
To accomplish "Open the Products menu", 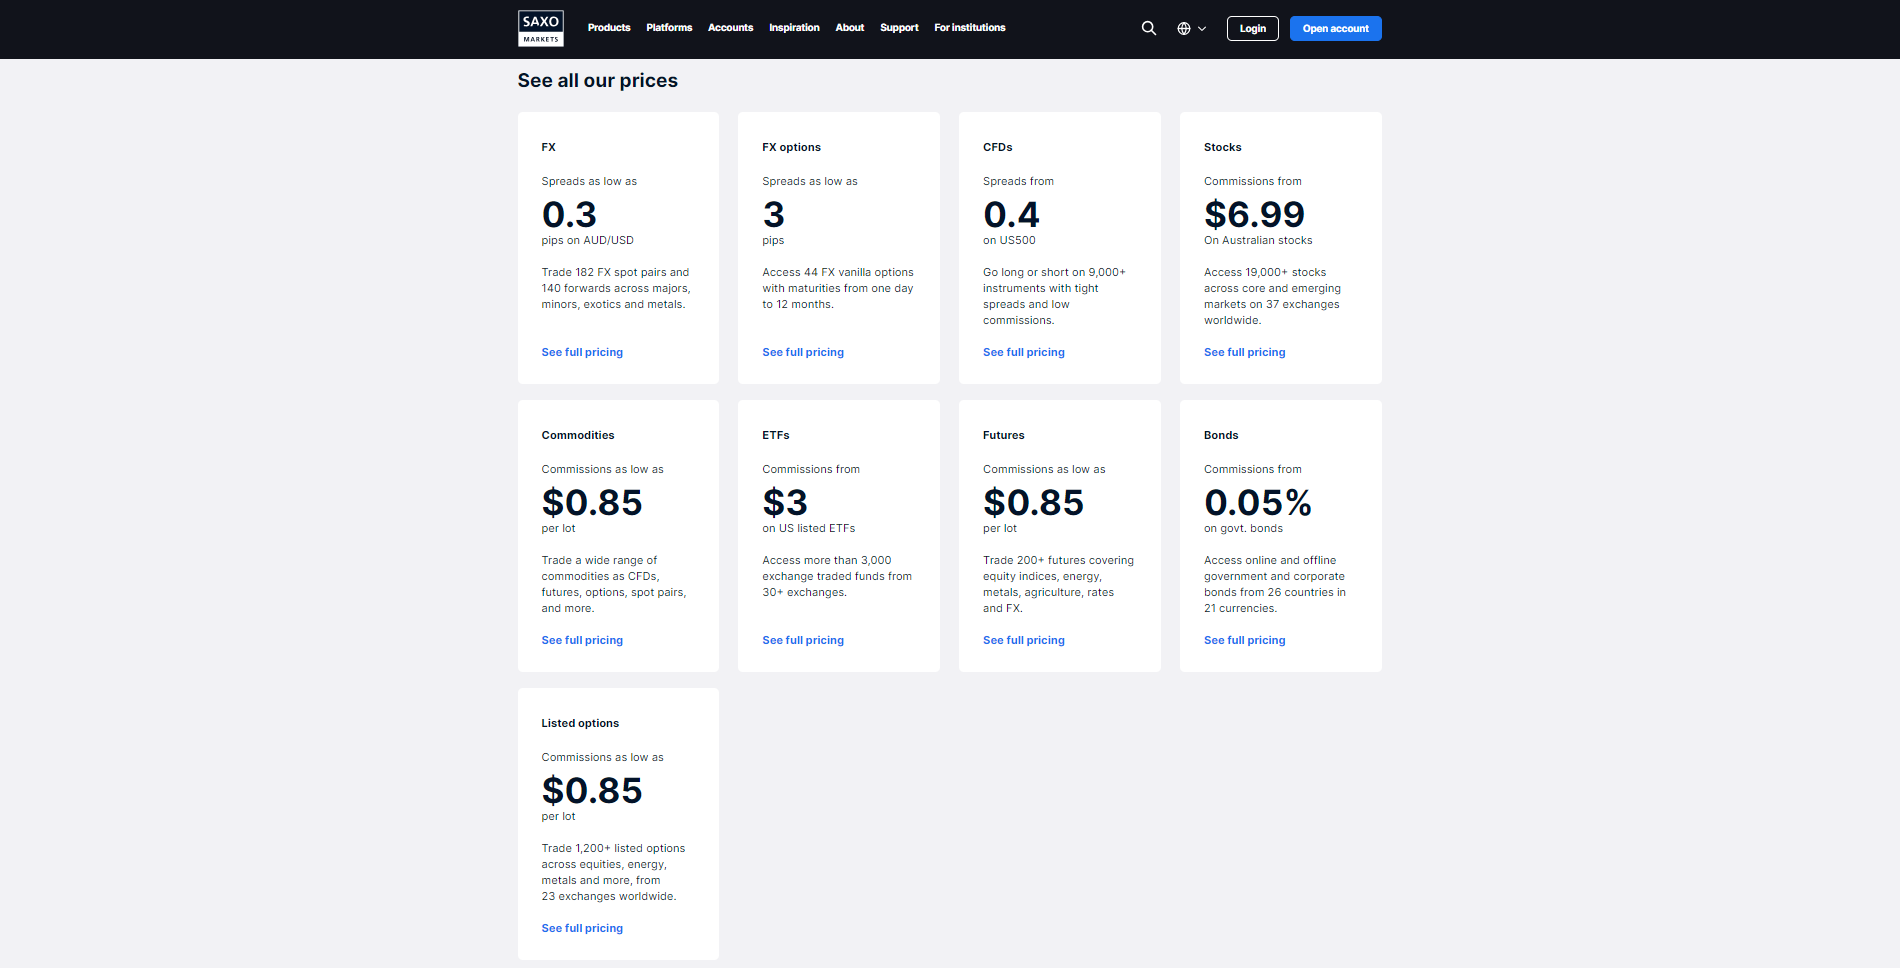I will pyautogui.click(x=608, y=28).
